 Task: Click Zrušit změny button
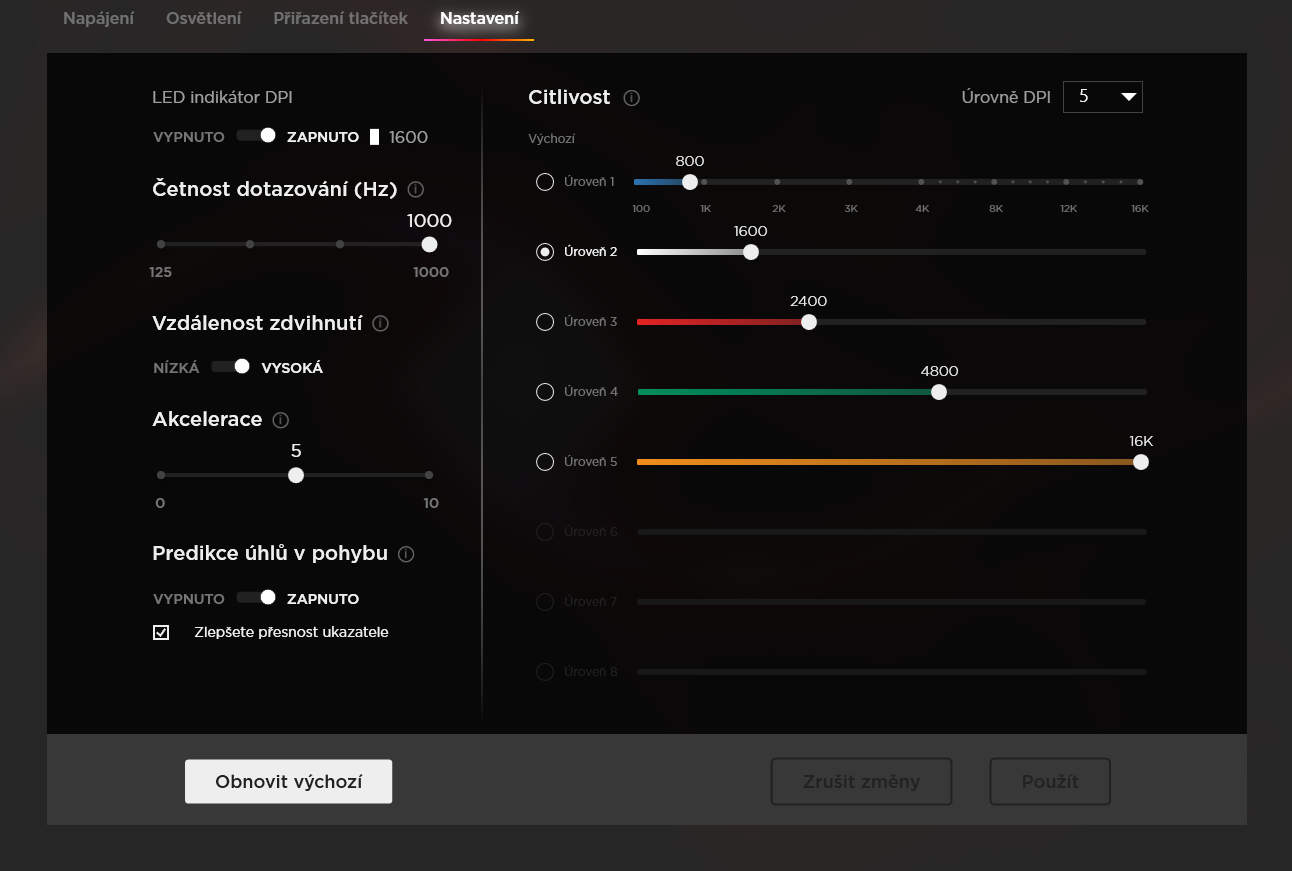861,781
